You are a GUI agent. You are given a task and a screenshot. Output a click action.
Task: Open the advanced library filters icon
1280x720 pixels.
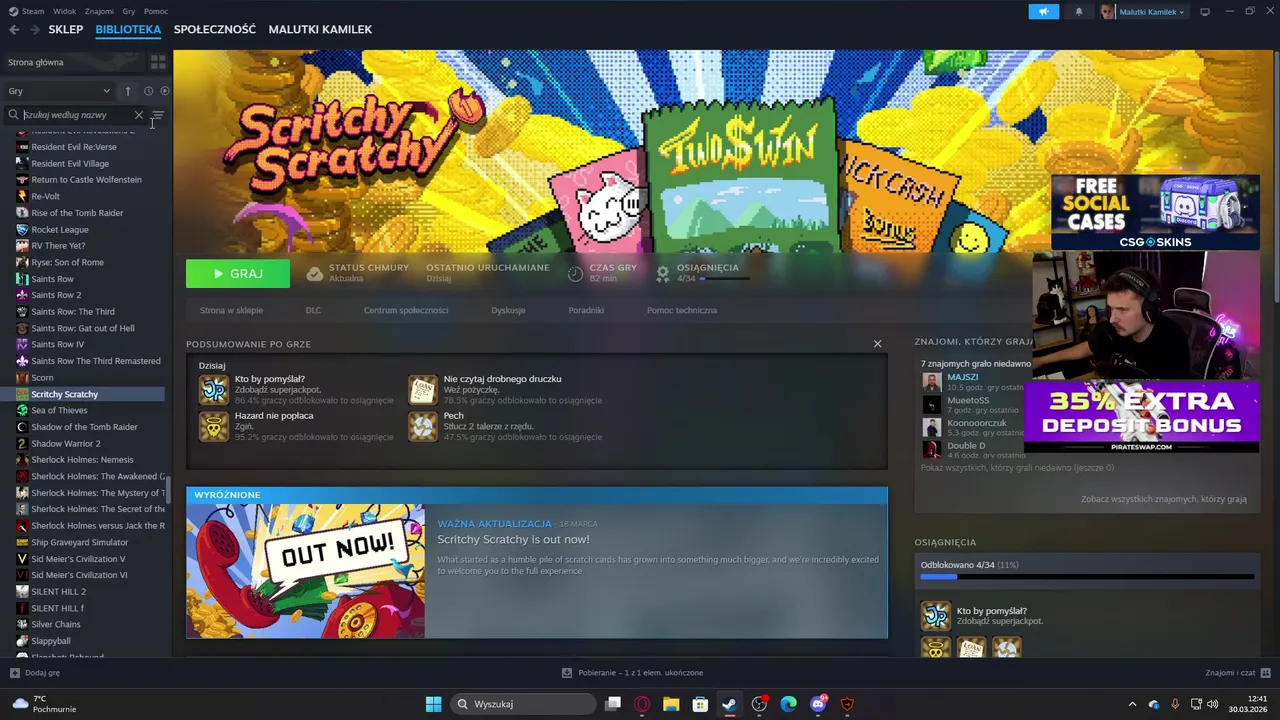pyautogui.click(x=157, y=115)
